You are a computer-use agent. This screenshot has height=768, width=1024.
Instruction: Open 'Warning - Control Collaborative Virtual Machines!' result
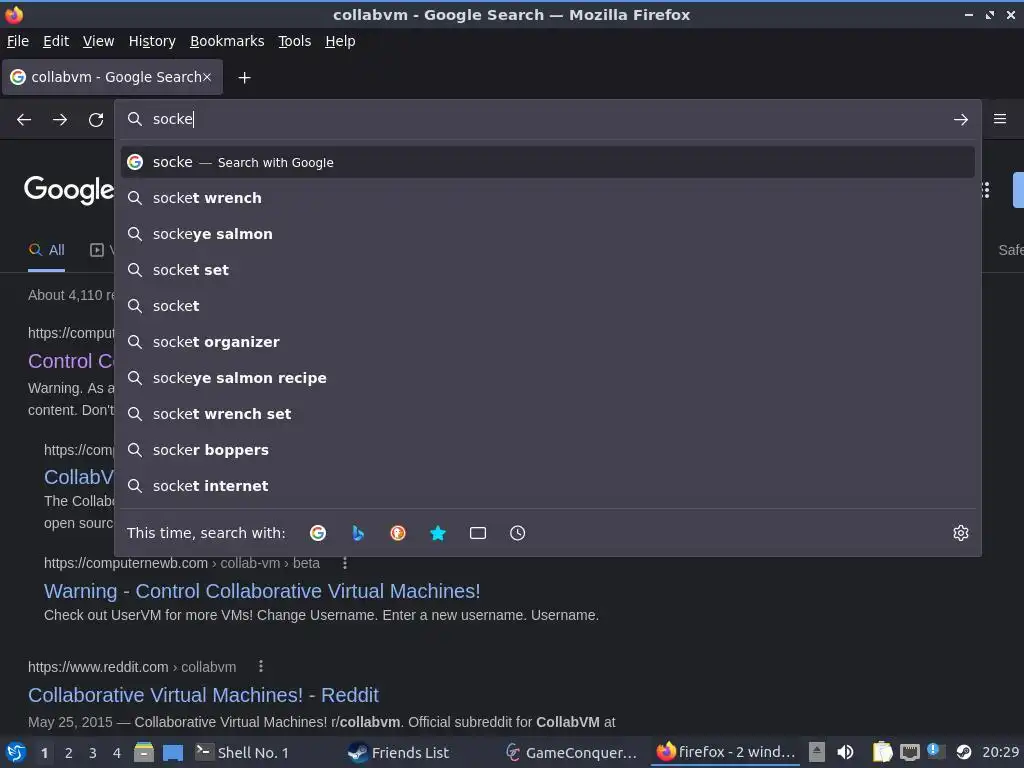pyautogui.click(x=262, y=591)
